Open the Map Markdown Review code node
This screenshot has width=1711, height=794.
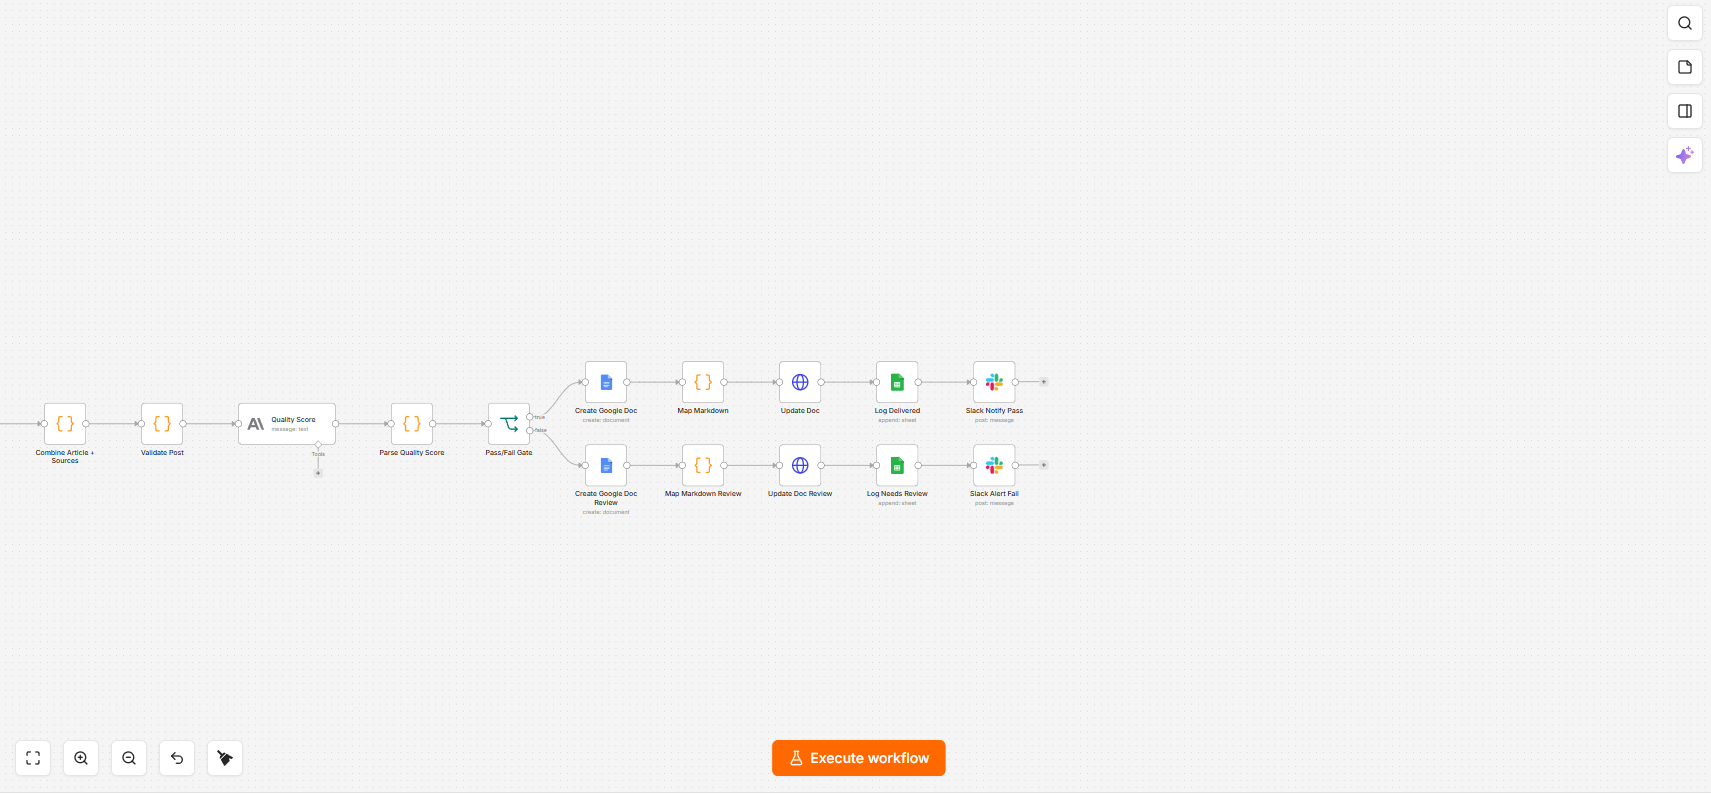coord(703,465)
